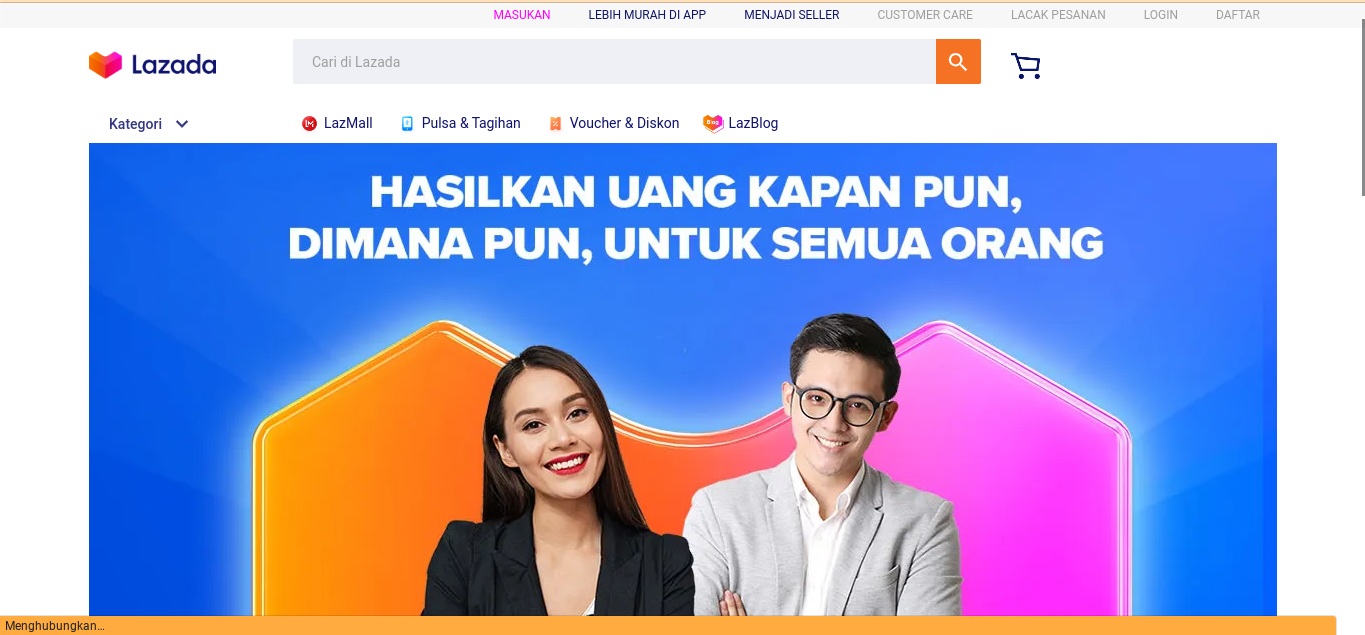Screen dimensions: 1365x635
Task: Open the Kategori menu label
Action: coord(135,124)
